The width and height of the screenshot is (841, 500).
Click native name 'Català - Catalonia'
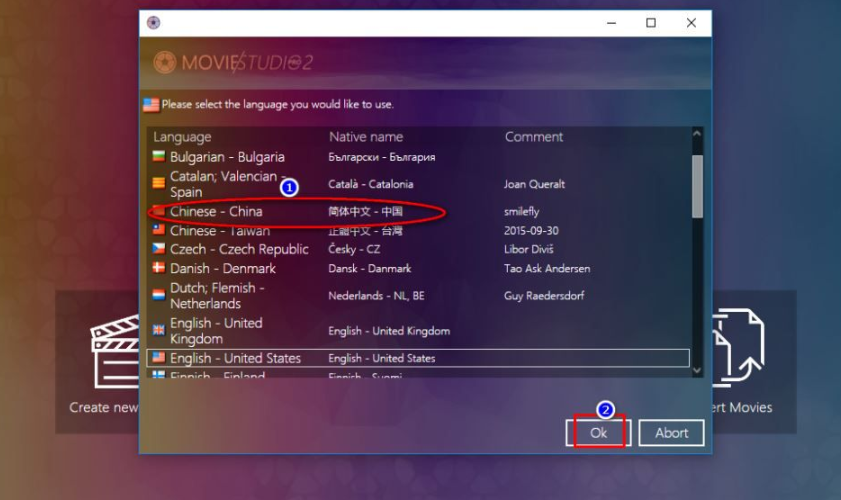(371, 184)
